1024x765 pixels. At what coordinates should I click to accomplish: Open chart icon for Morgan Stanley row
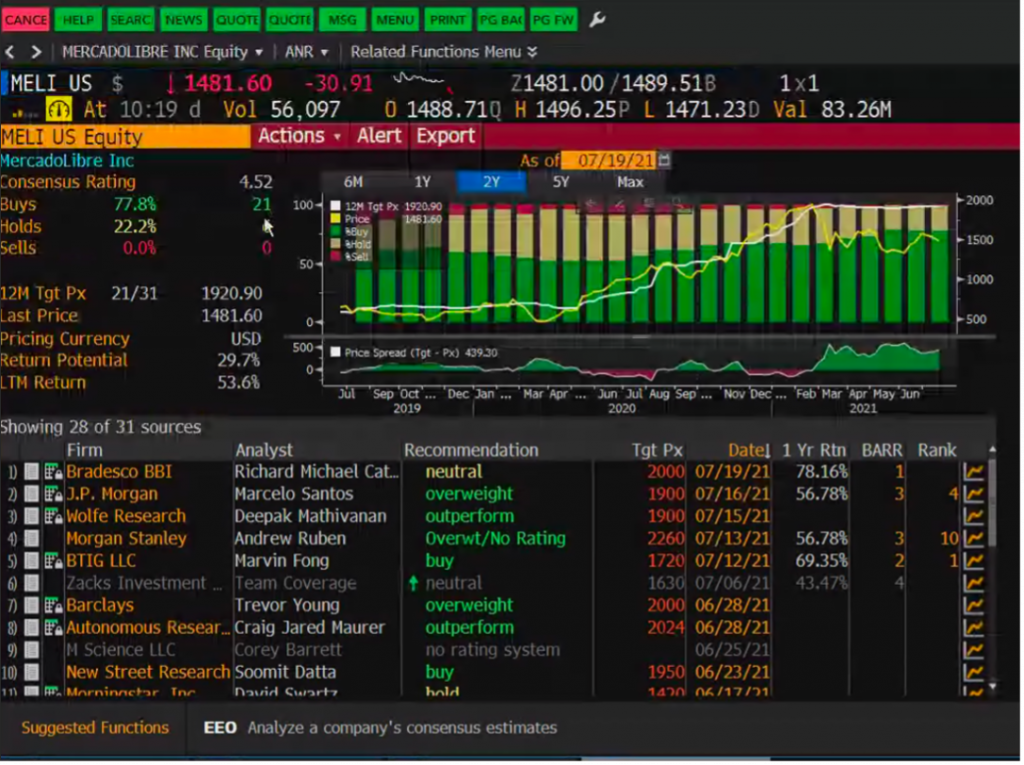(x=976, y=540)
